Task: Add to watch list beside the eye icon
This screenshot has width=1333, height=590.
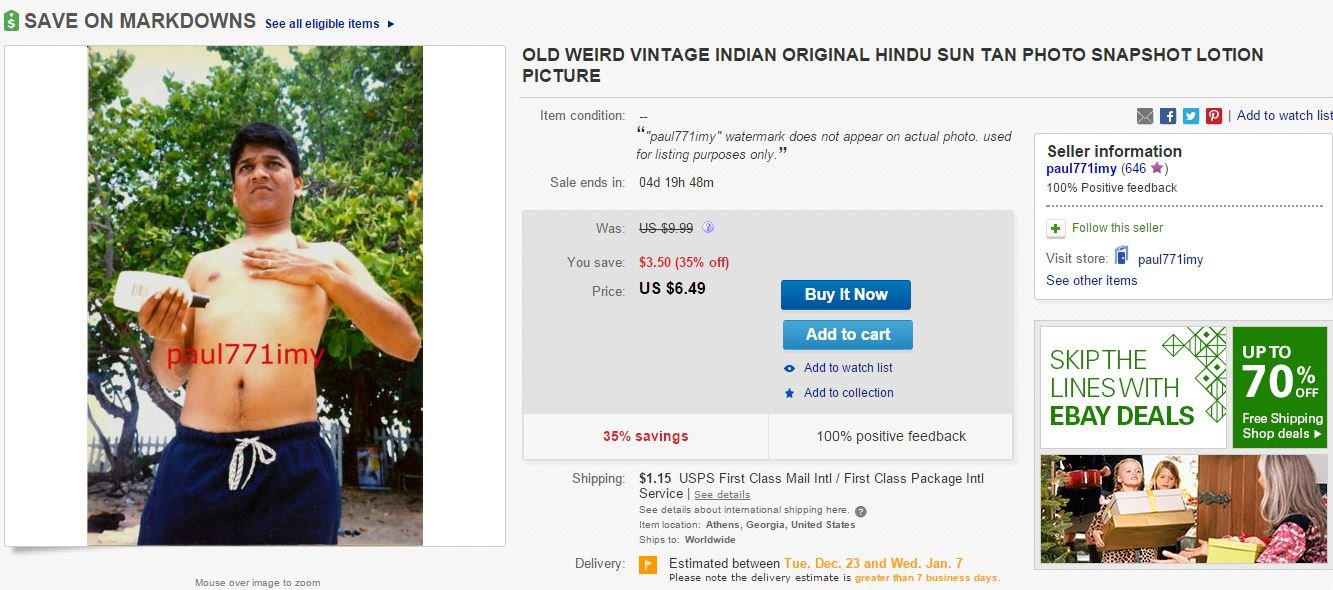Action: (x=848, y=368)
